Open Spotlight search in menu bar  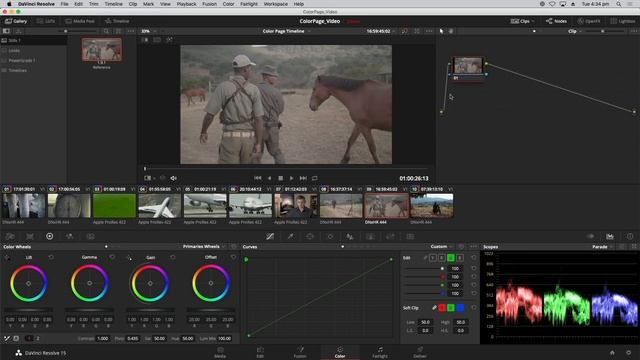(x=619, y=4)
